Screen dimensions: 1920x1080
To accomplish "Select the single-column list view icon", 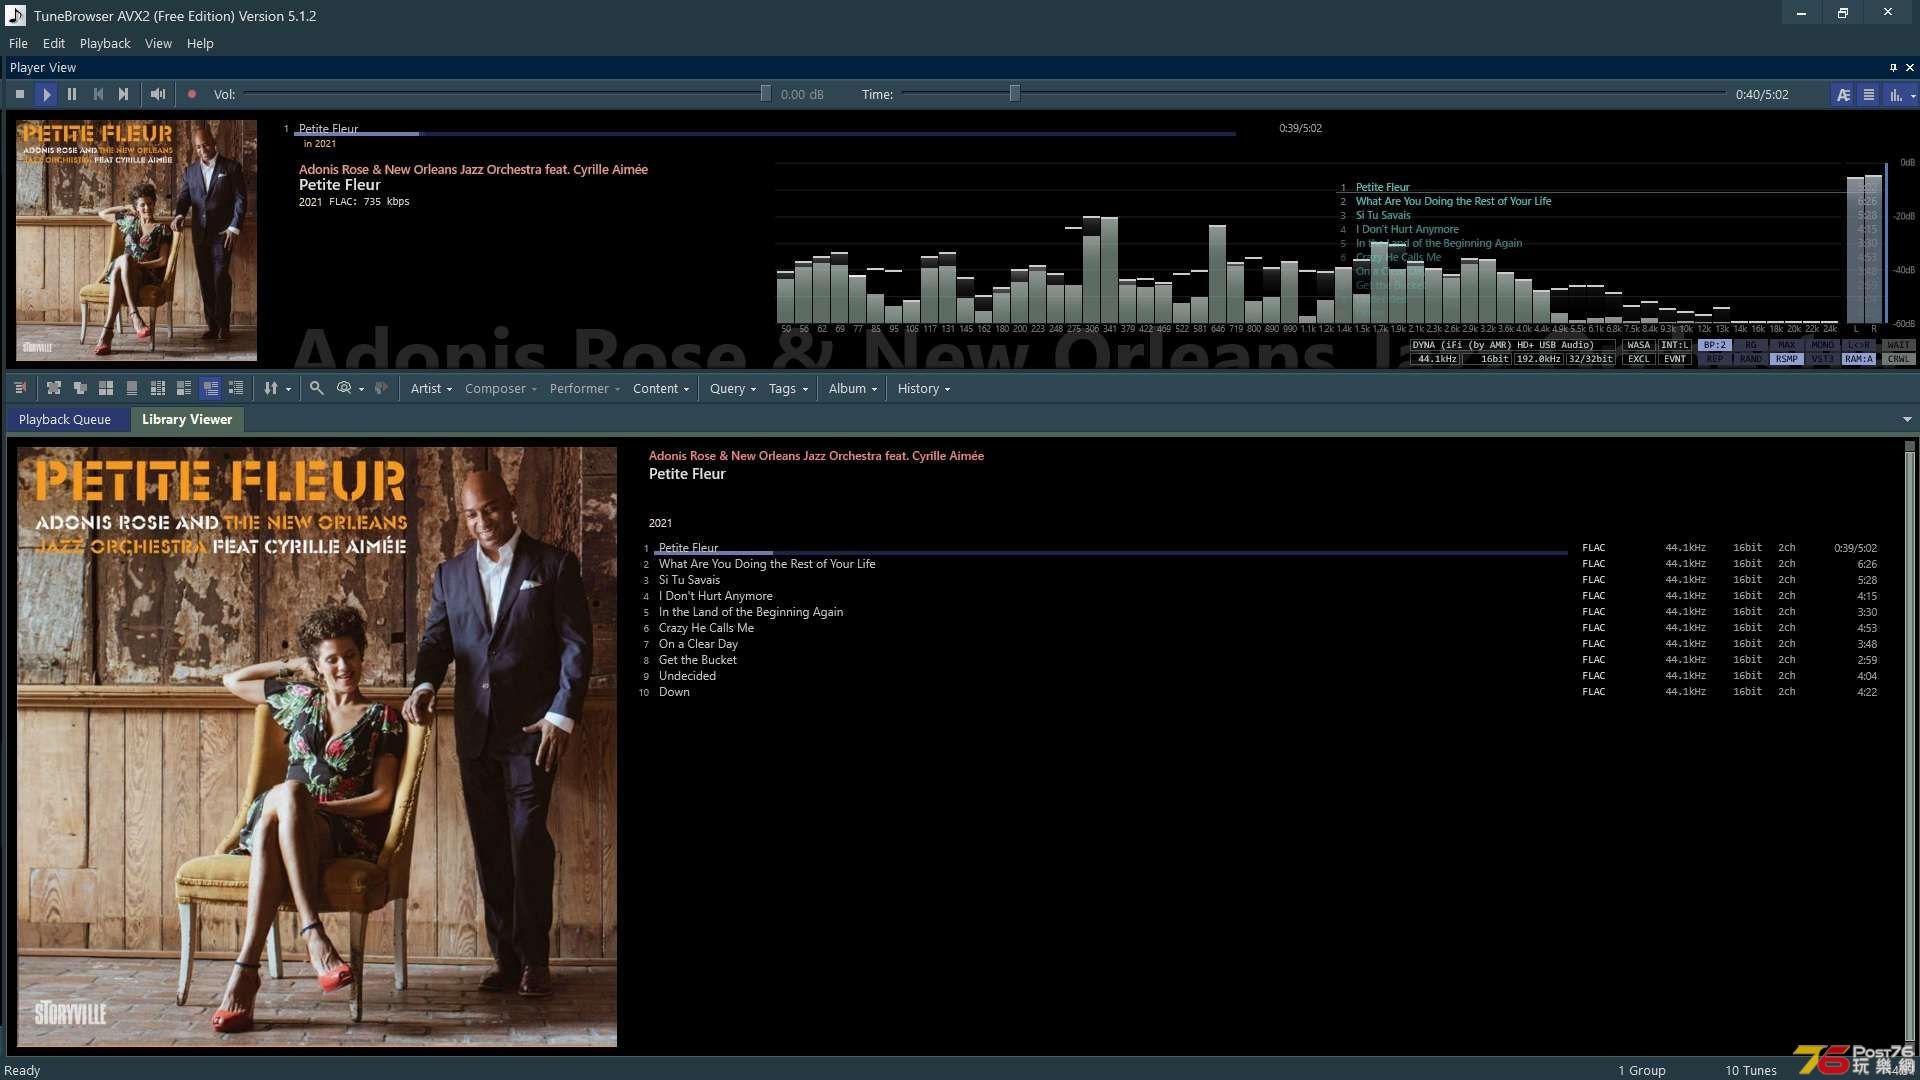I will tap(132, 388).
